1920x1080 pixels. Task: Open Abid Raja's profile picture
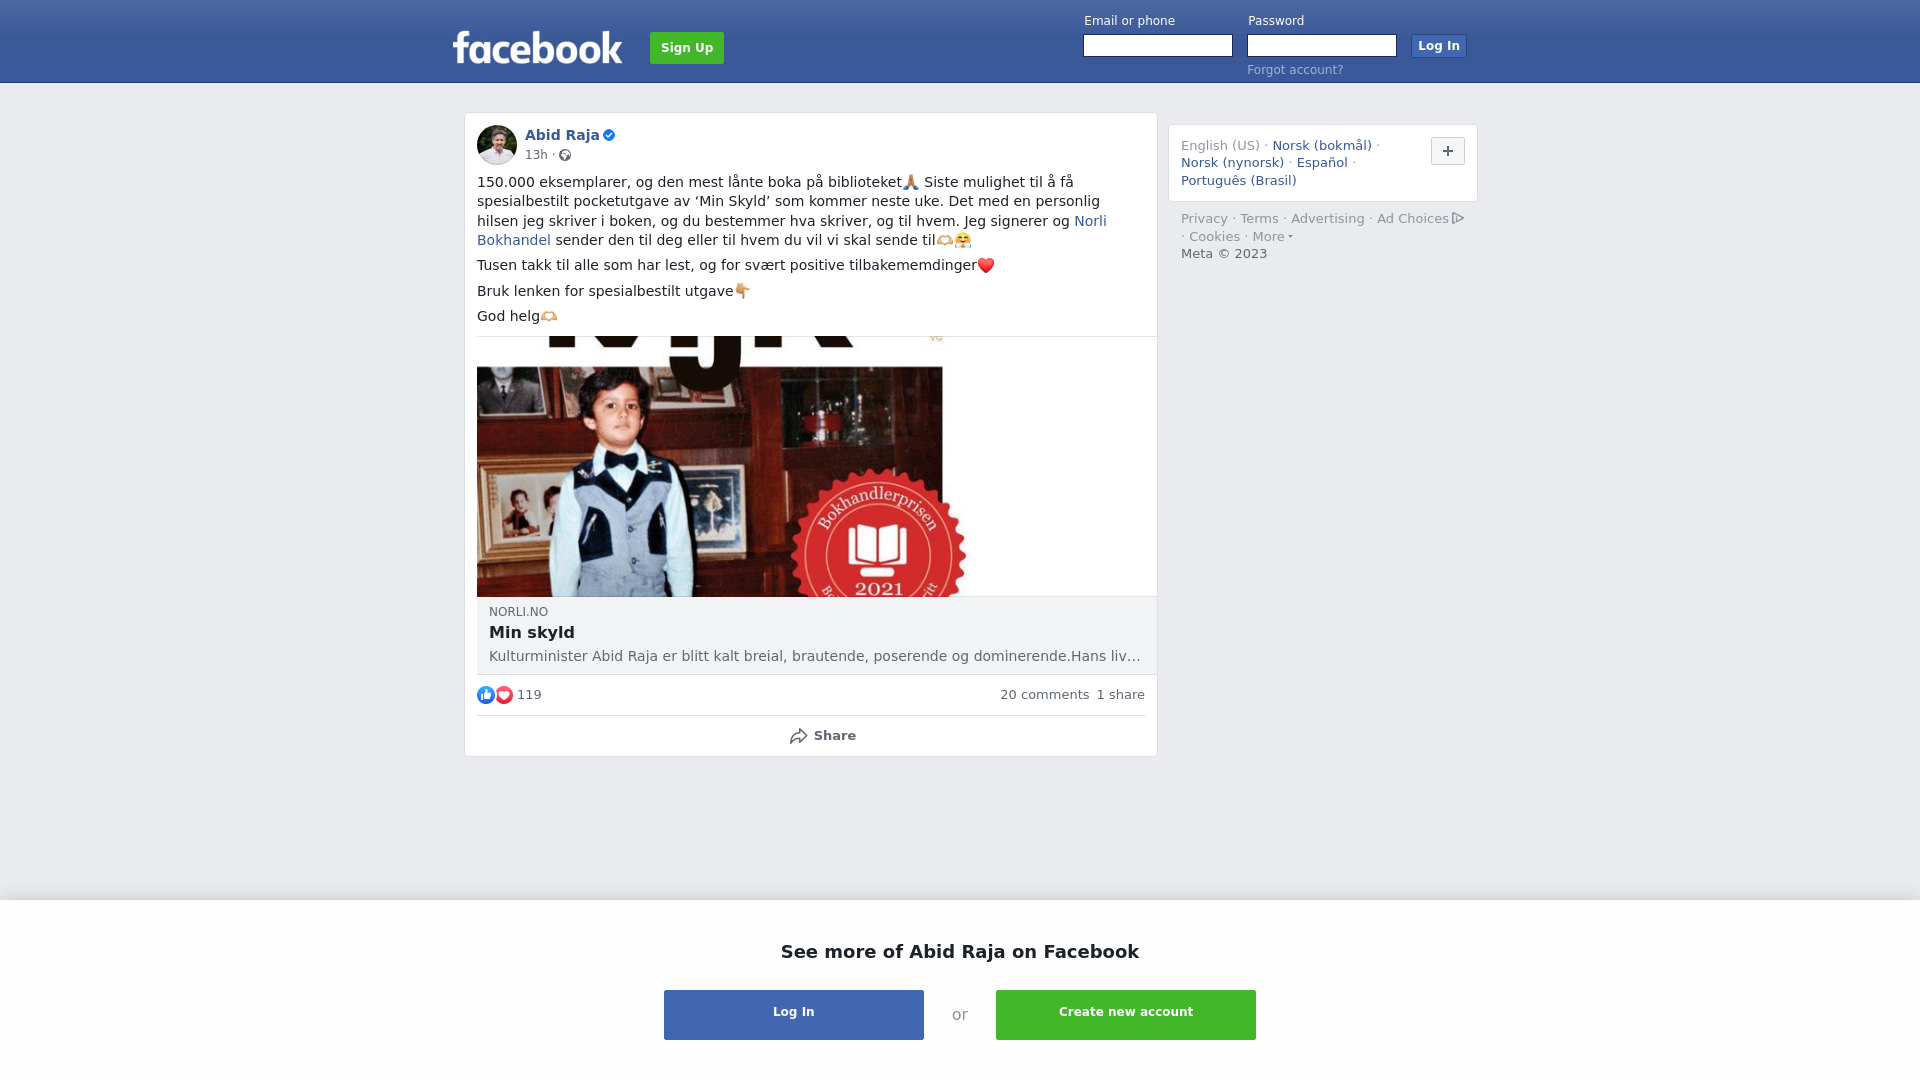coord(497,145)
